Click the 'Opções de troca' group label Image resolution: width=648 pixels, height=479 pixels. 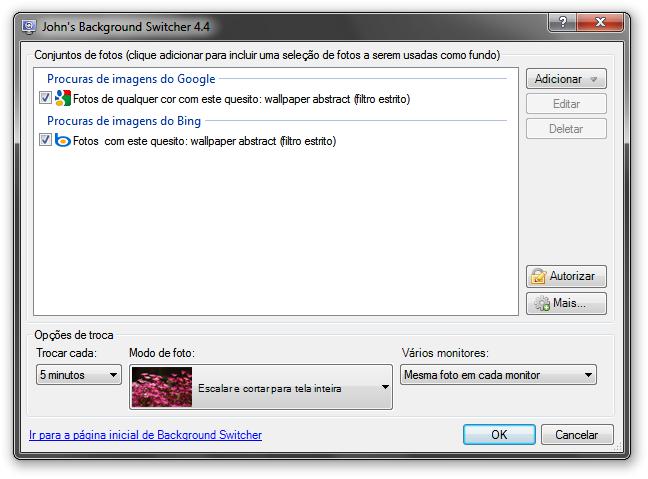coord(74,335)
